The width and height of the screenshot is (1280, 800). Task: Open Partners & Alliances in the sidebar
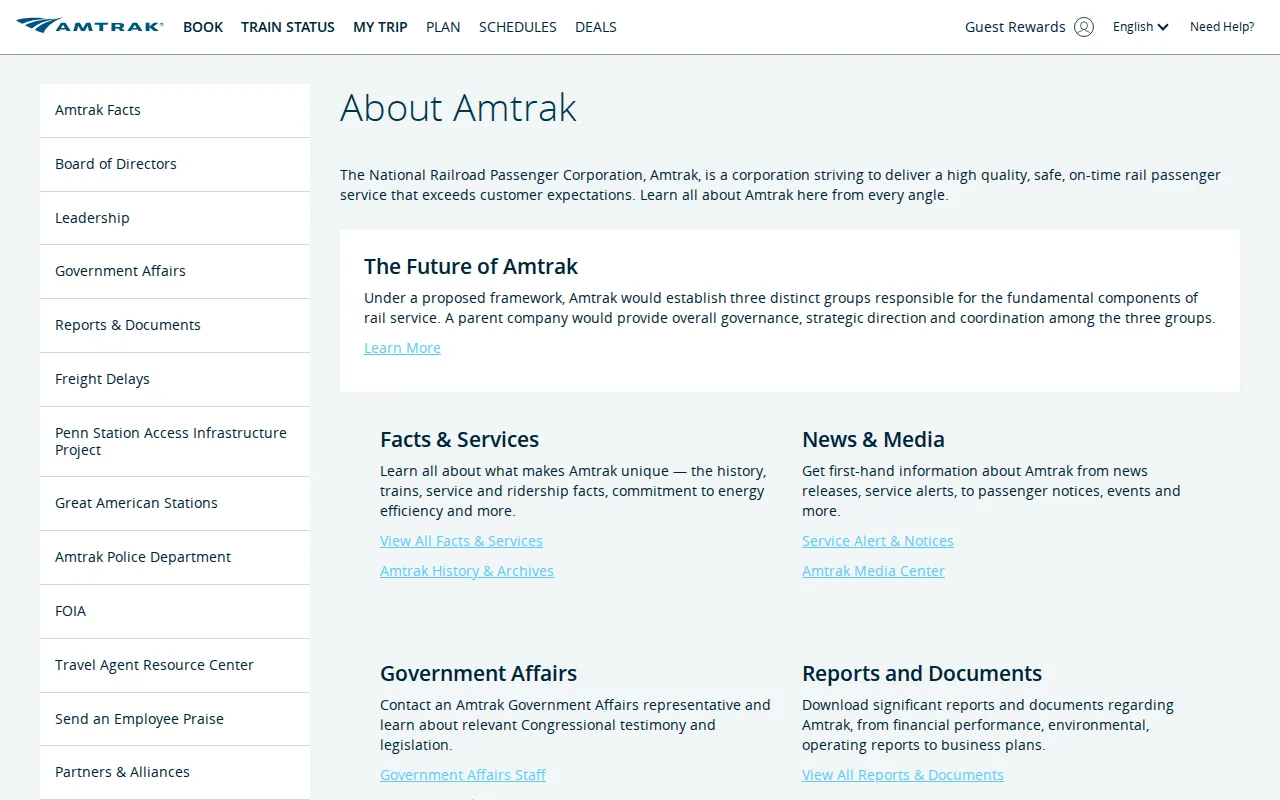[175, 772]
